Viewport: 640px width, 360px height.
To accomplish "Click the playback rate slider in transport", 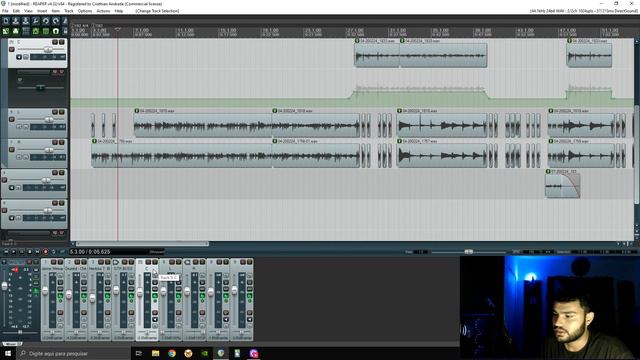I will [469, 252].
